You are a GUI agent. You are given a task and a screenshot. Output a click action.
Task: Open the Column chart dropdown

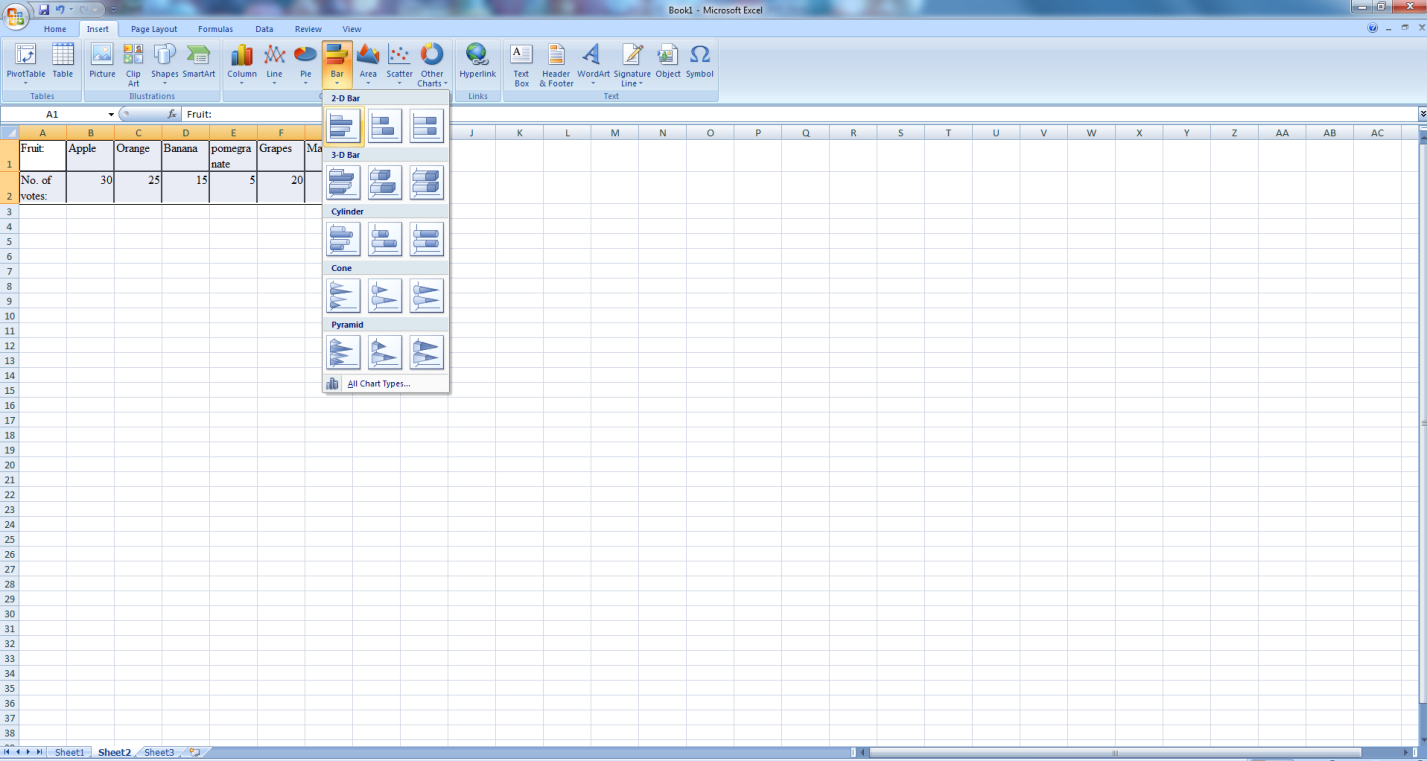click(x=242, y=64)
